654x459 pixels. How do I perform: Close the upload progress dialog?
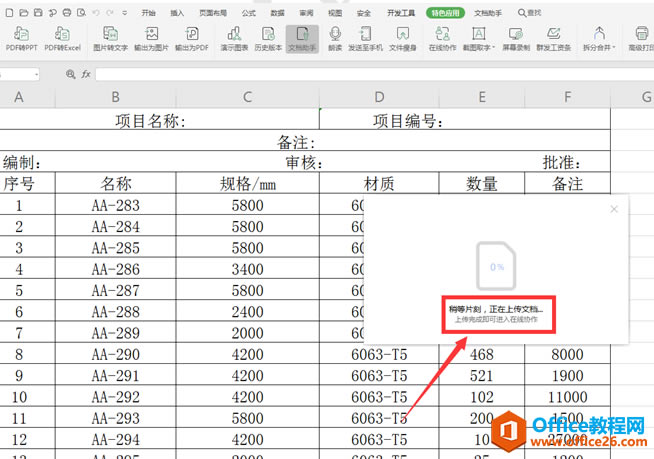(614, 209)
